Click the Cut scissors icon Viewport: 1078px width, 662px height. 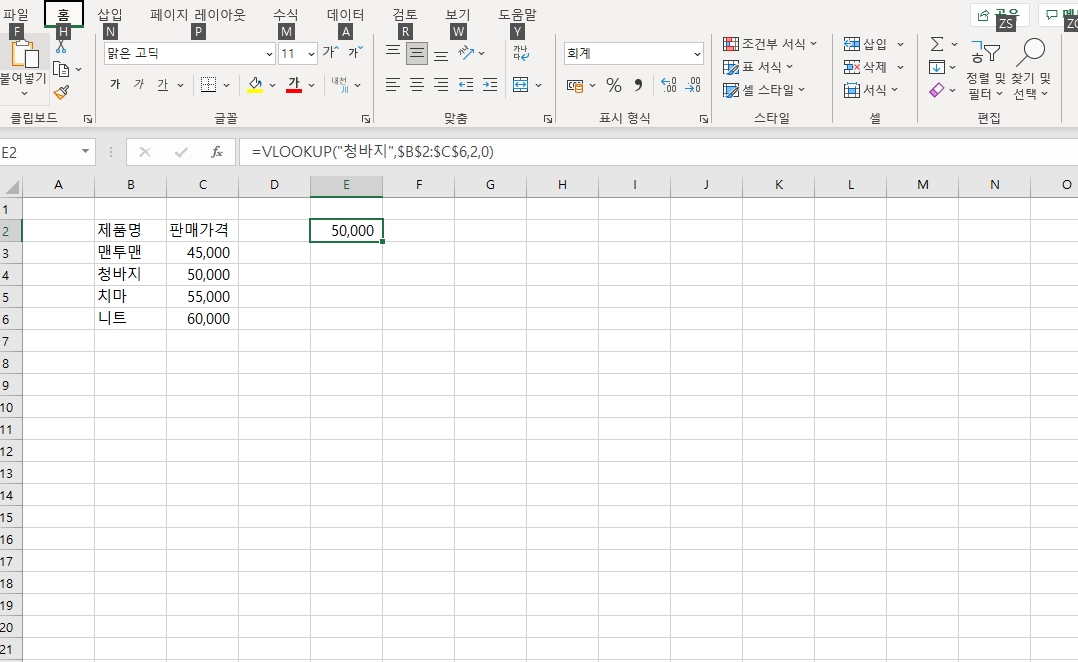tap(61, 47)
